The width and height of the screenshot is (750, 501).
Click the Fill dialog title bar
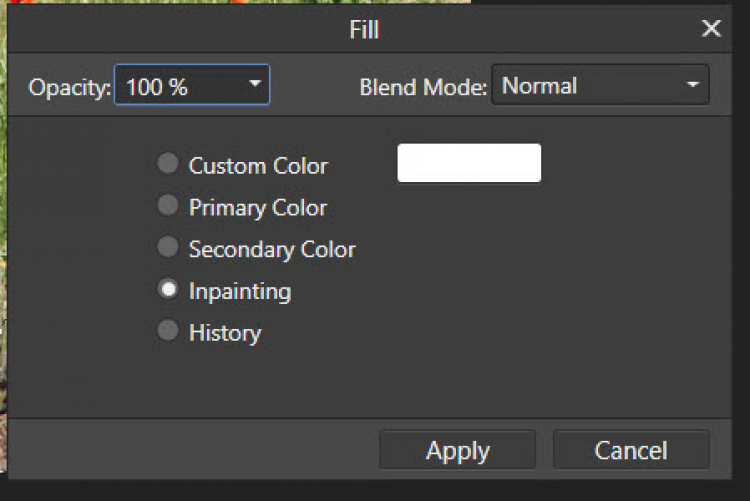(364, 29)
